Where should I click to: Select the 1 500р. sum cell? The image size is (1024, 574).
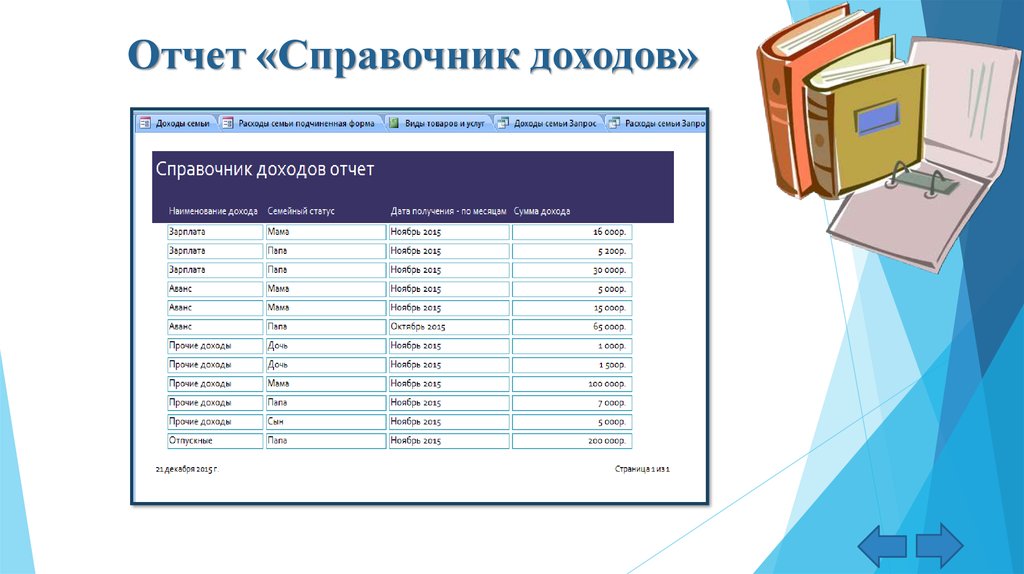tap(572, 364)
